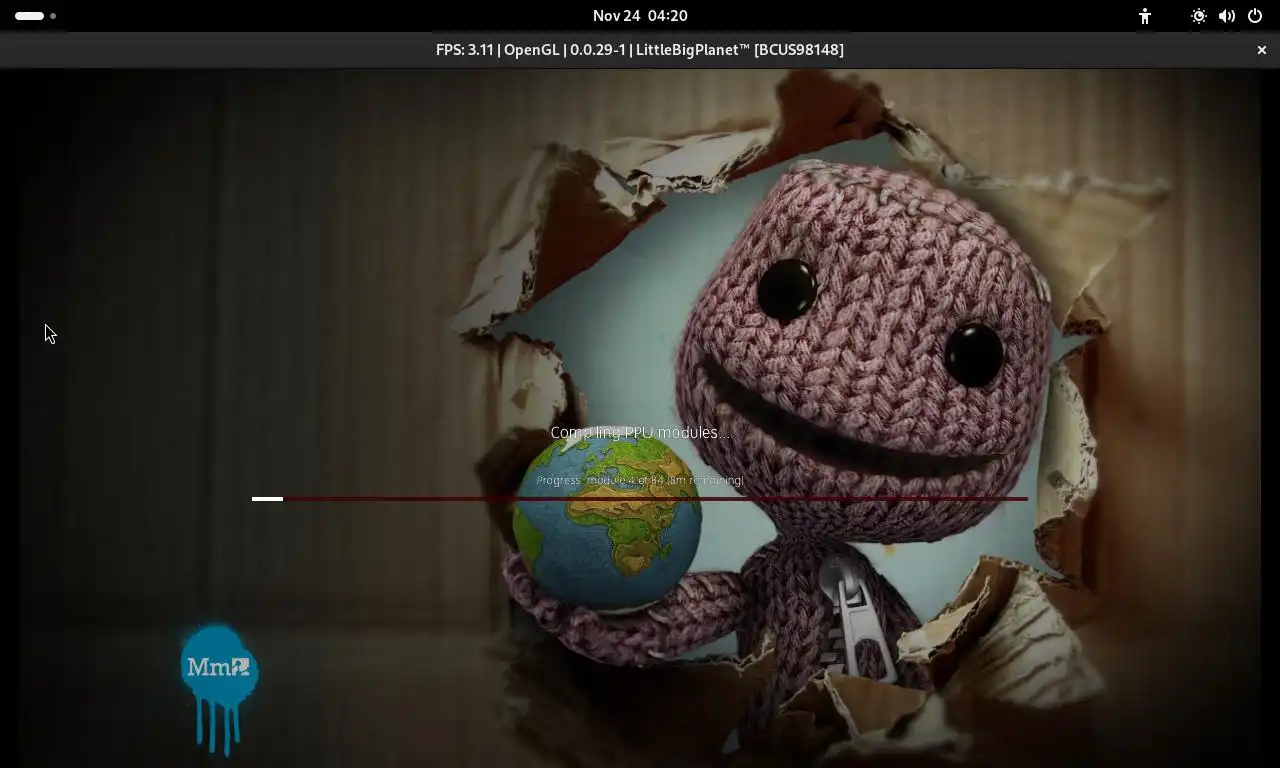This screenshot has height=768, width=1280.
Task: Open the power menu icon
Action: [1254, 16]
